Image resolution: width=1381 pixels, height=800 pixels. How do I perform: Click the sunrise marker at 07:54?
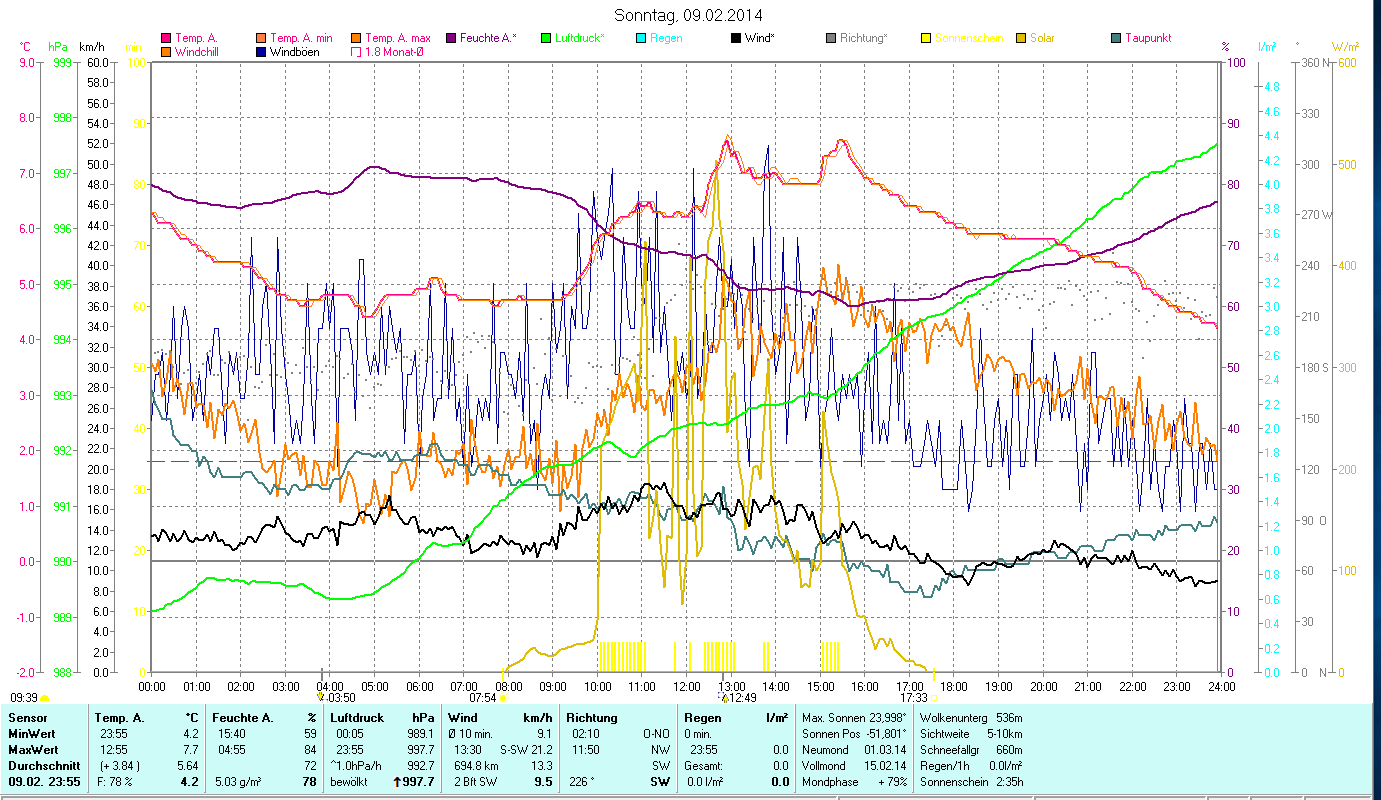(x=503, y=698)
